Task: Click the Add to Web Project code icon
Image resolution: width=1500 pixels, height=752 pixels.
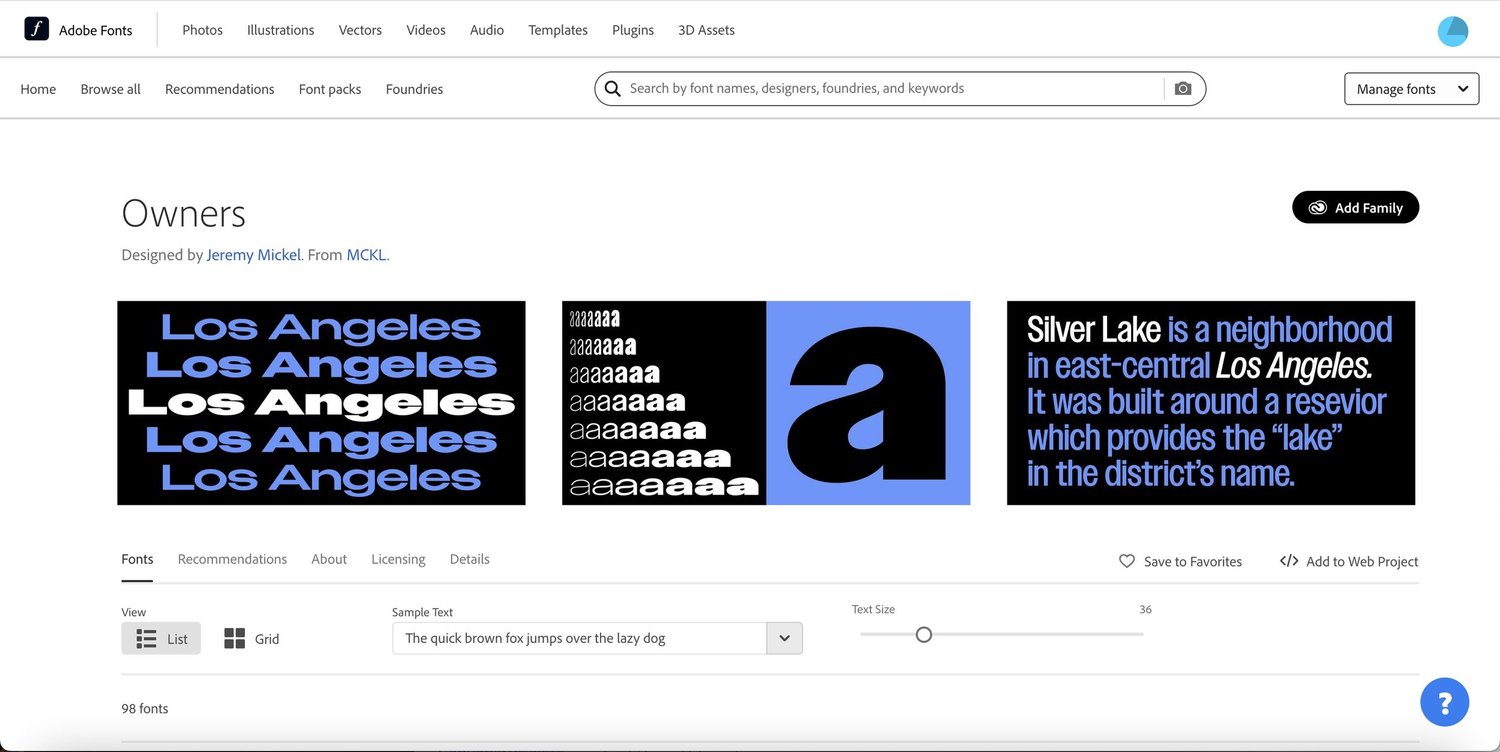Action: (1289, 561)
